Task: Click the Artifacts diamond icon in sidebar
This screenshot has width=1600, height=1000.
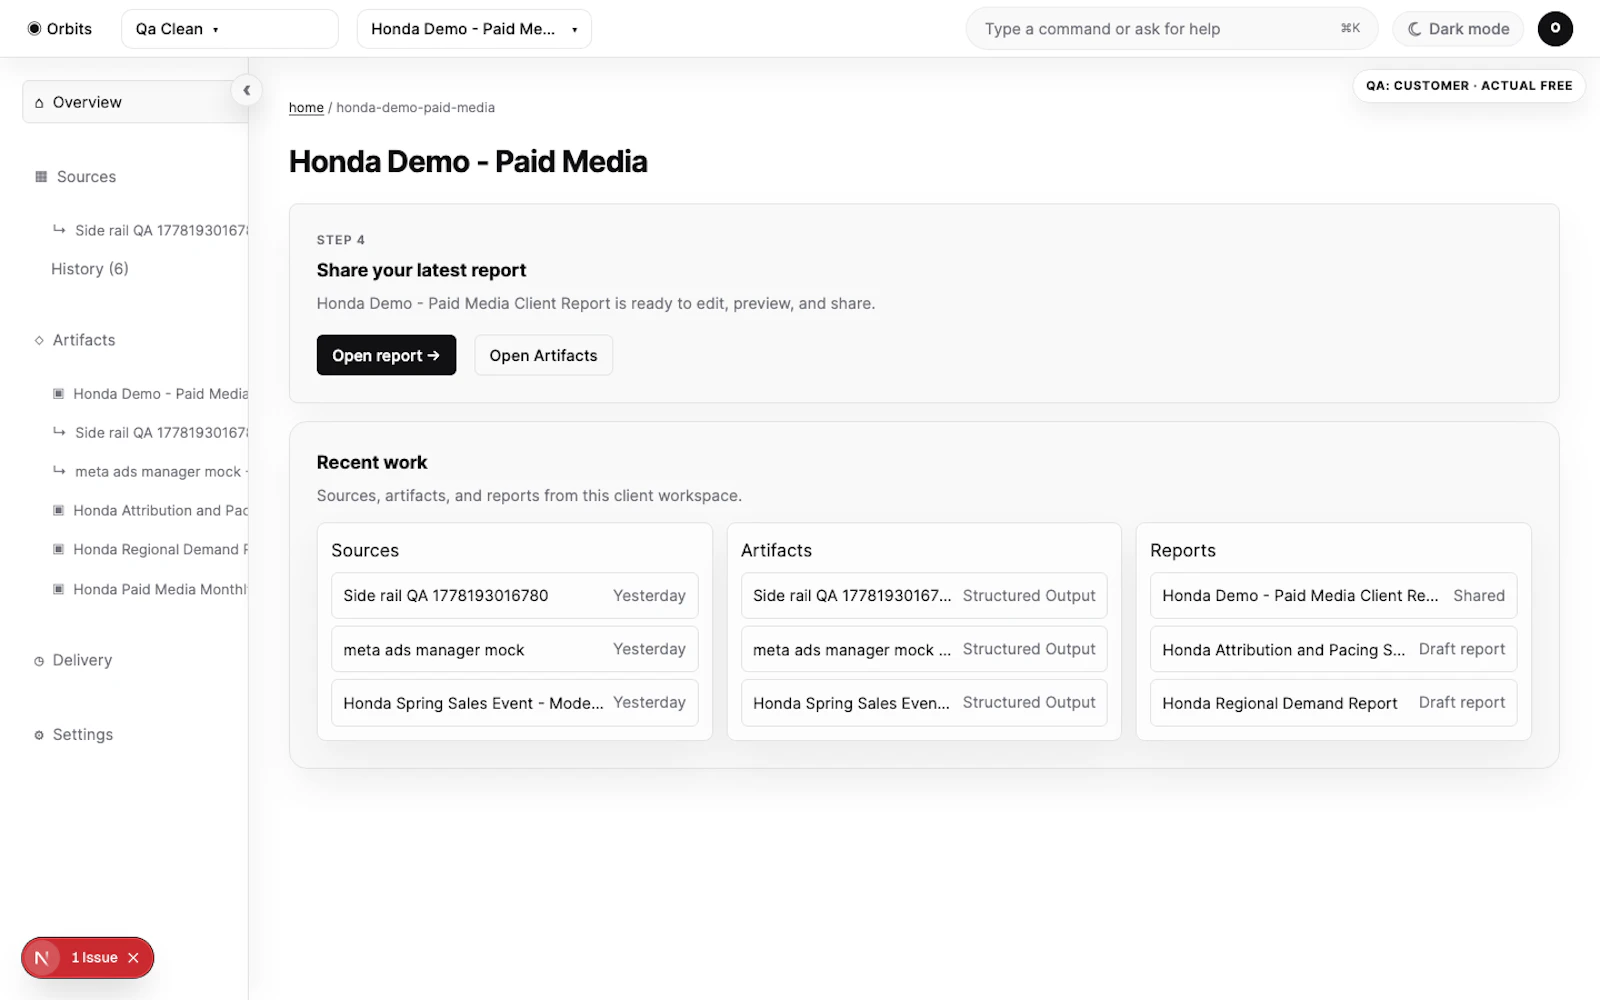Action: [39, 341]
